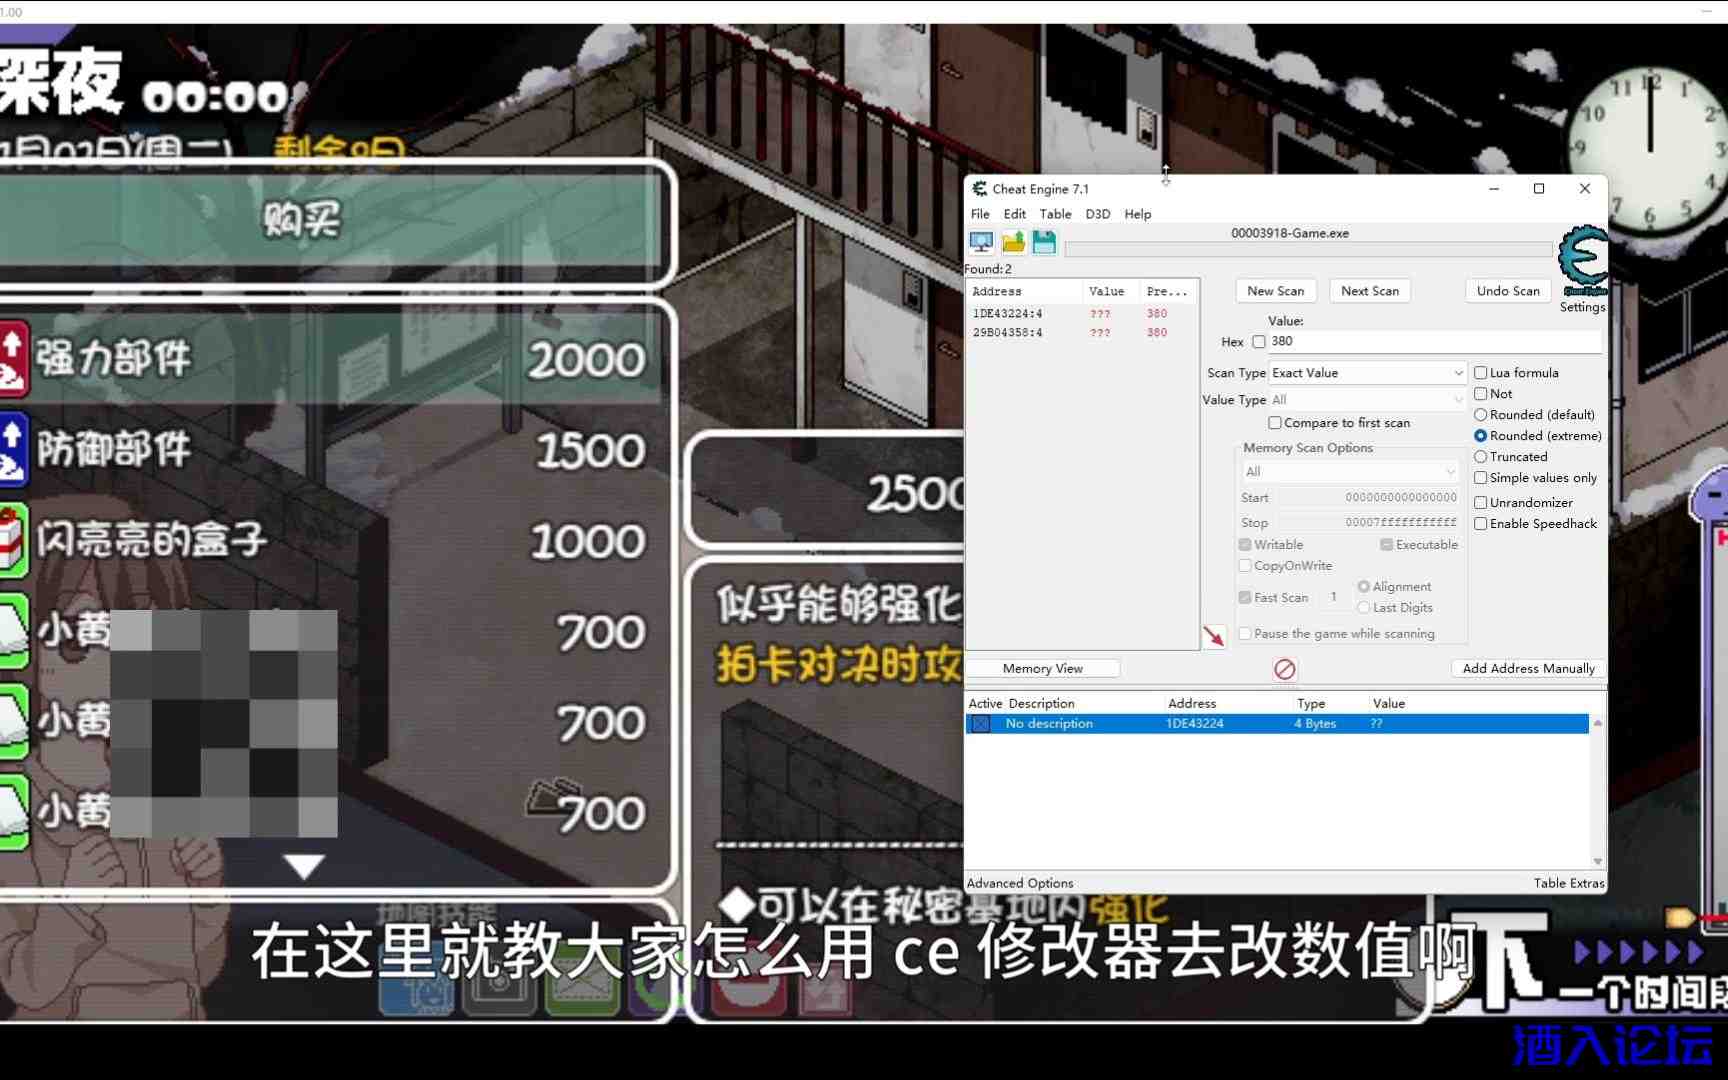1728x1080 pixels.
Task: Open the process selector computer icon
Action: click(x=981, y=242)
